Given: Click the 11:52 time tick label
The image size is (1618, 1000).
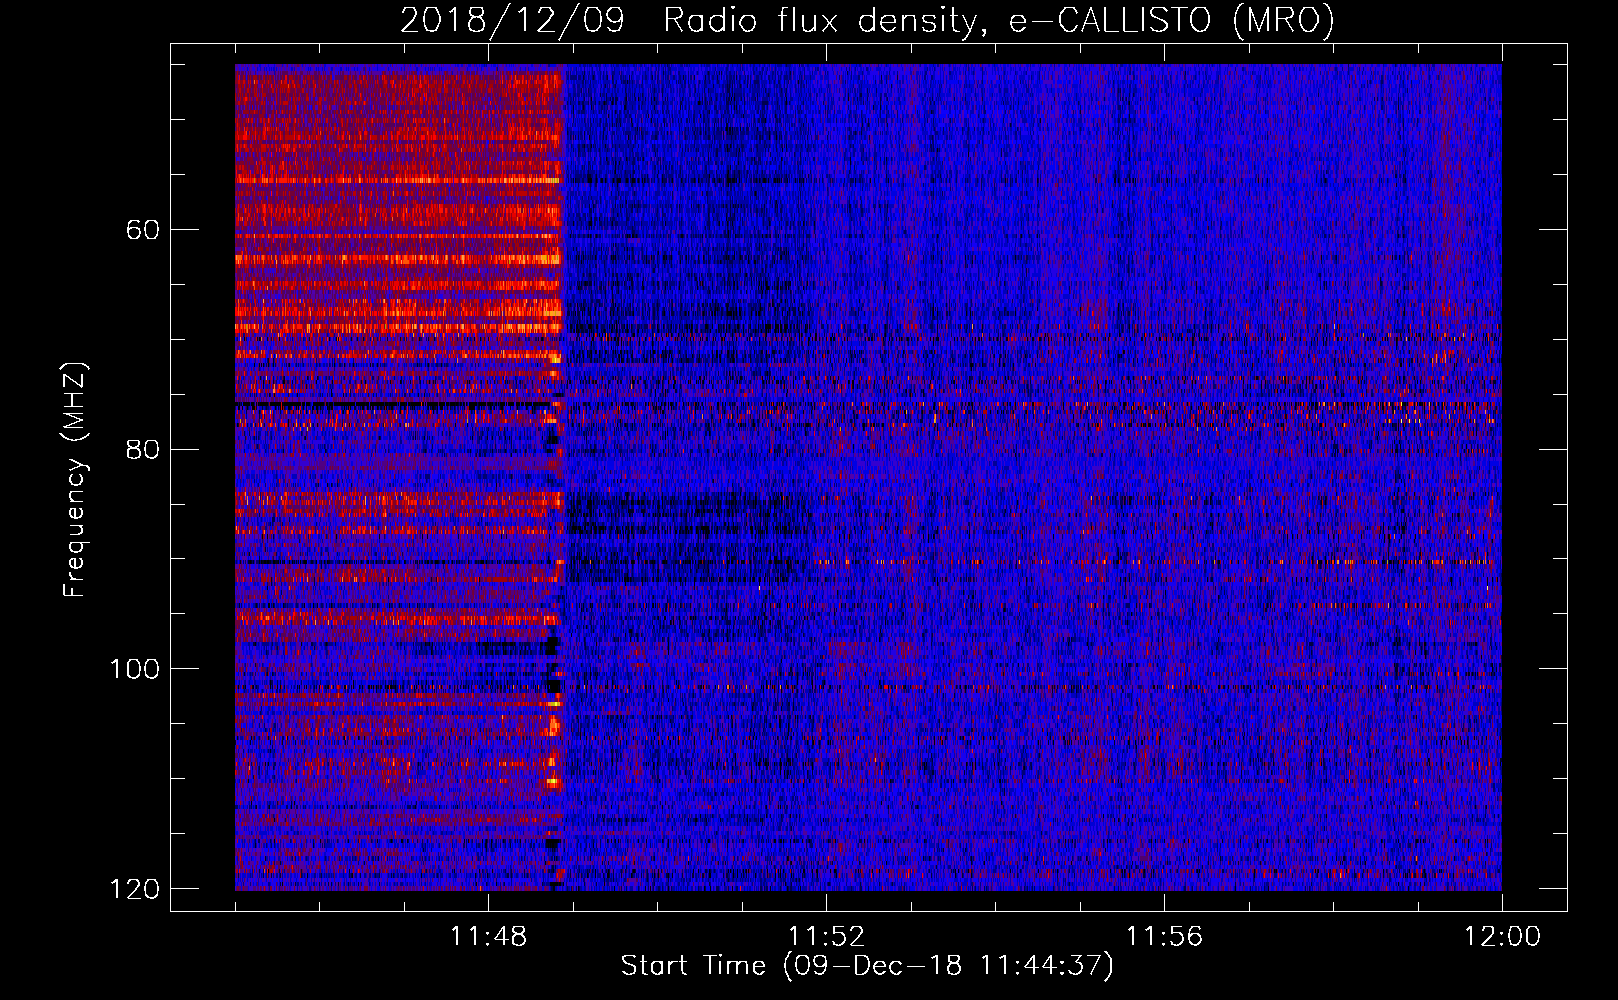Looking at the screenshot, I should coord(826,937).
